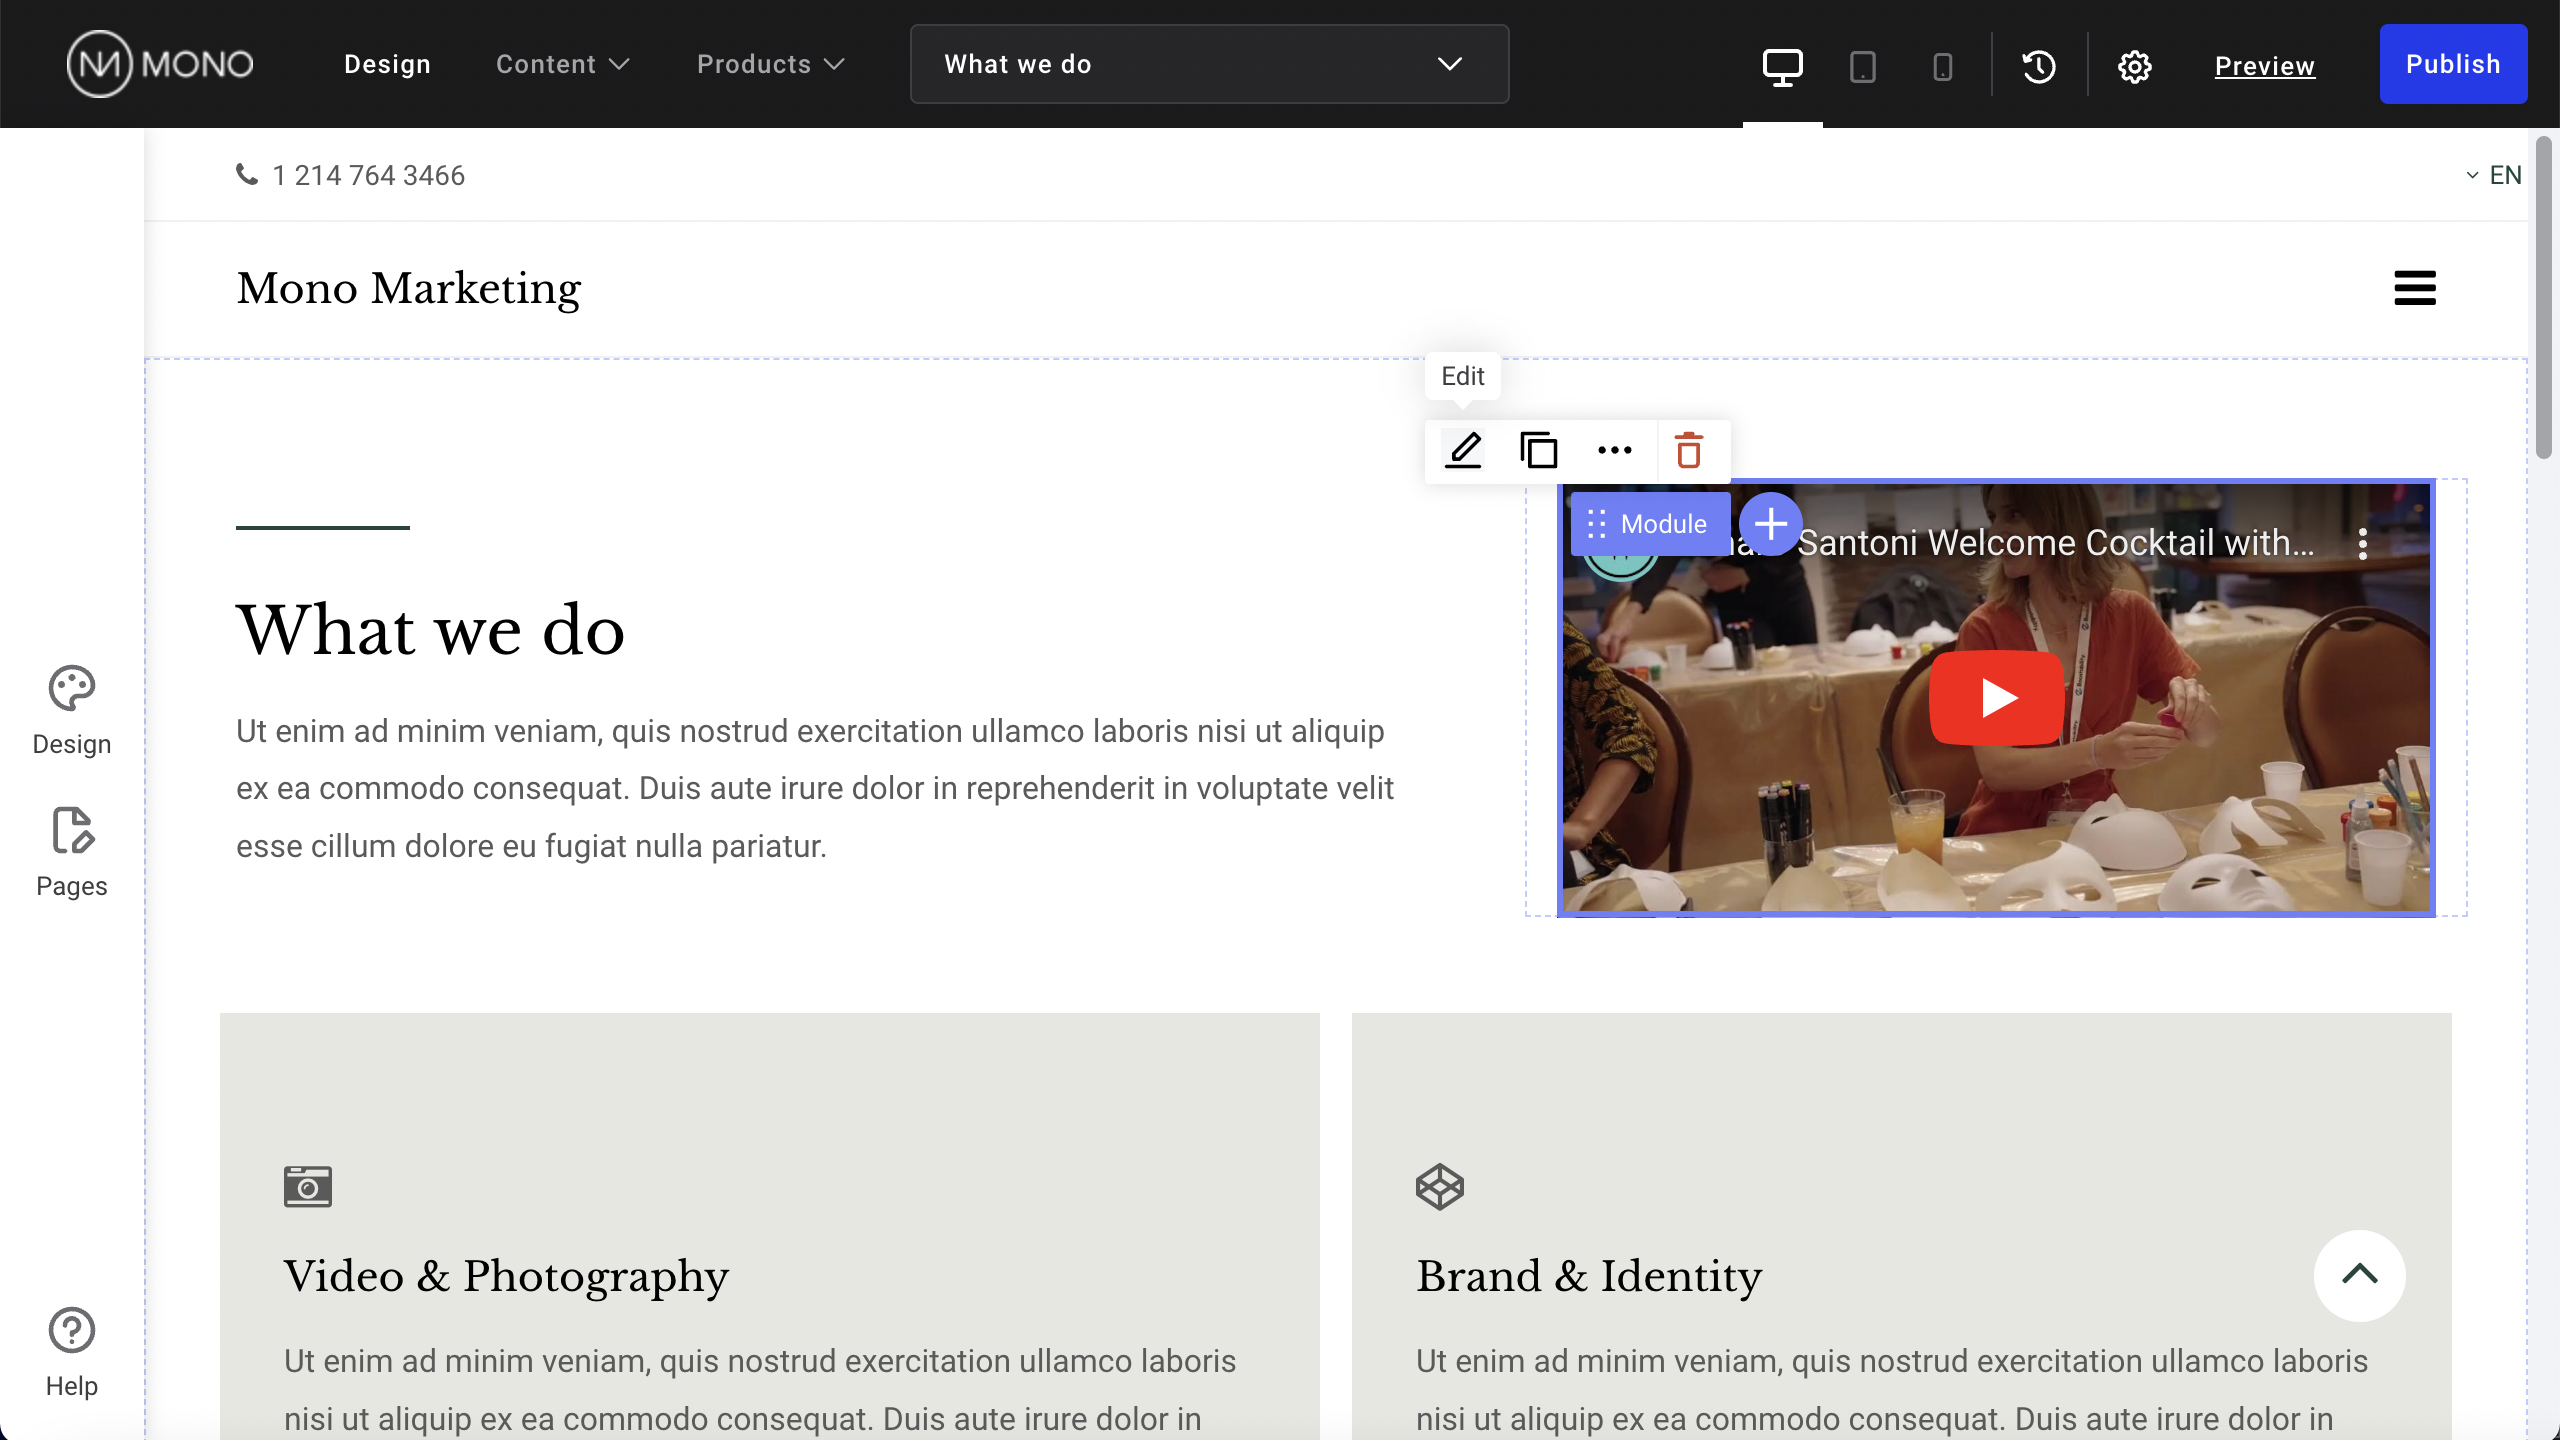Click the plus icon to add a module
The width and height of the screenshot is (2560, 1440).
[1770, 524]
